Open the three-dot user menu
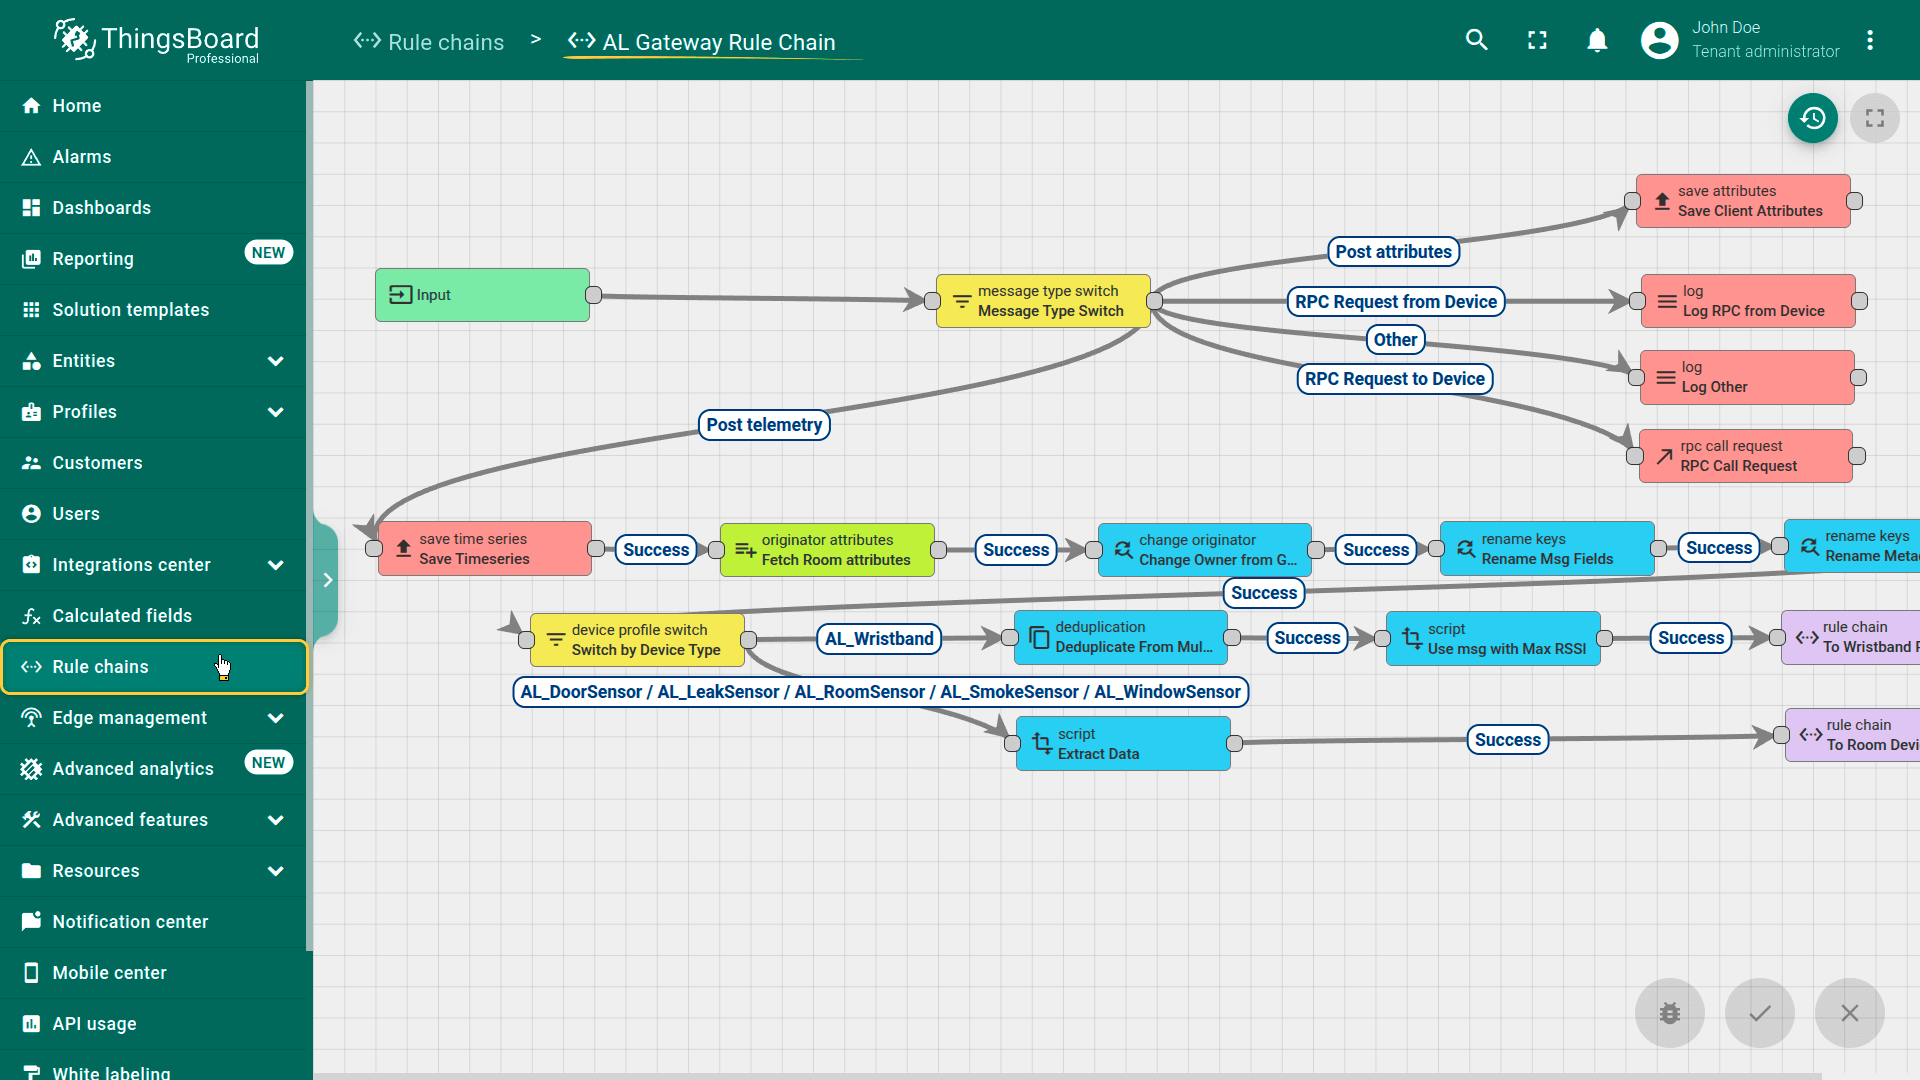Image resolution: width=1920 pixels, height=1080 pixels. (1869, 40)
